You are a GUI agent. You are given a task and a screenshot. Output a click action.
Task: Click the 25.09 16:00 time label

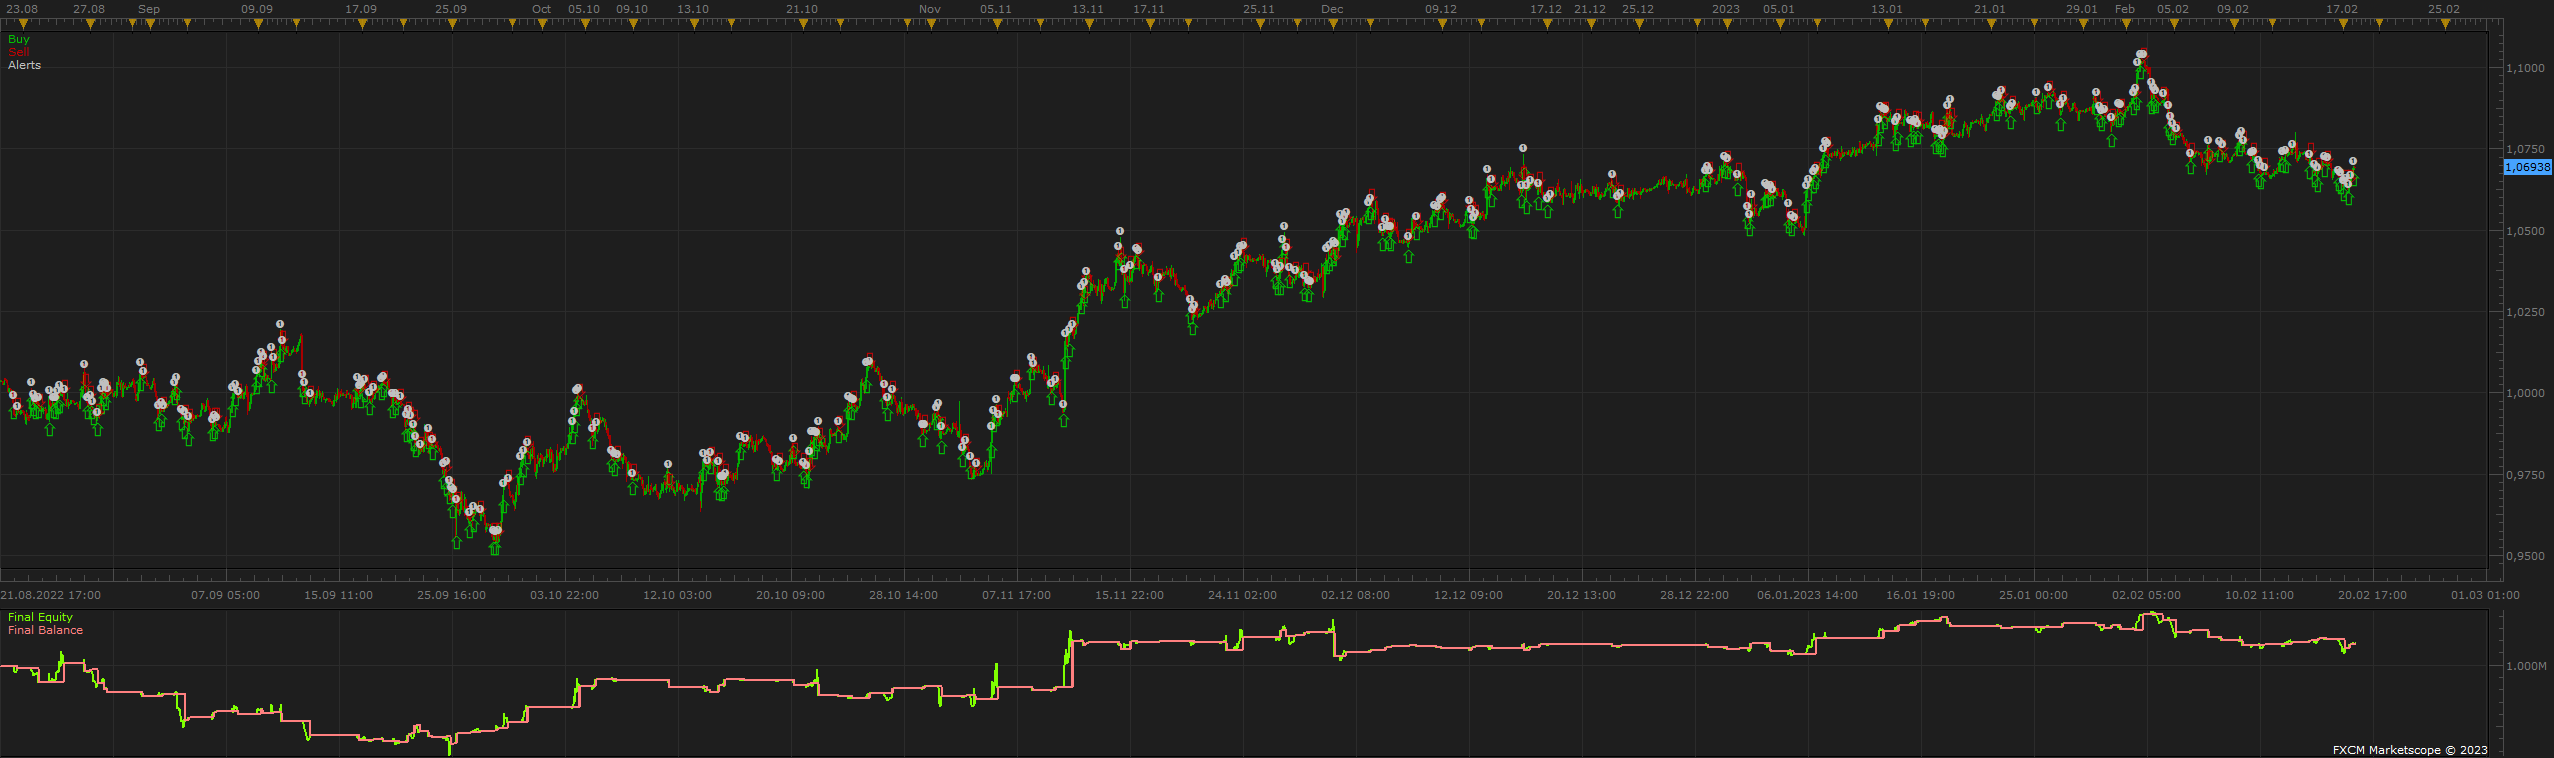coord(451,595)
